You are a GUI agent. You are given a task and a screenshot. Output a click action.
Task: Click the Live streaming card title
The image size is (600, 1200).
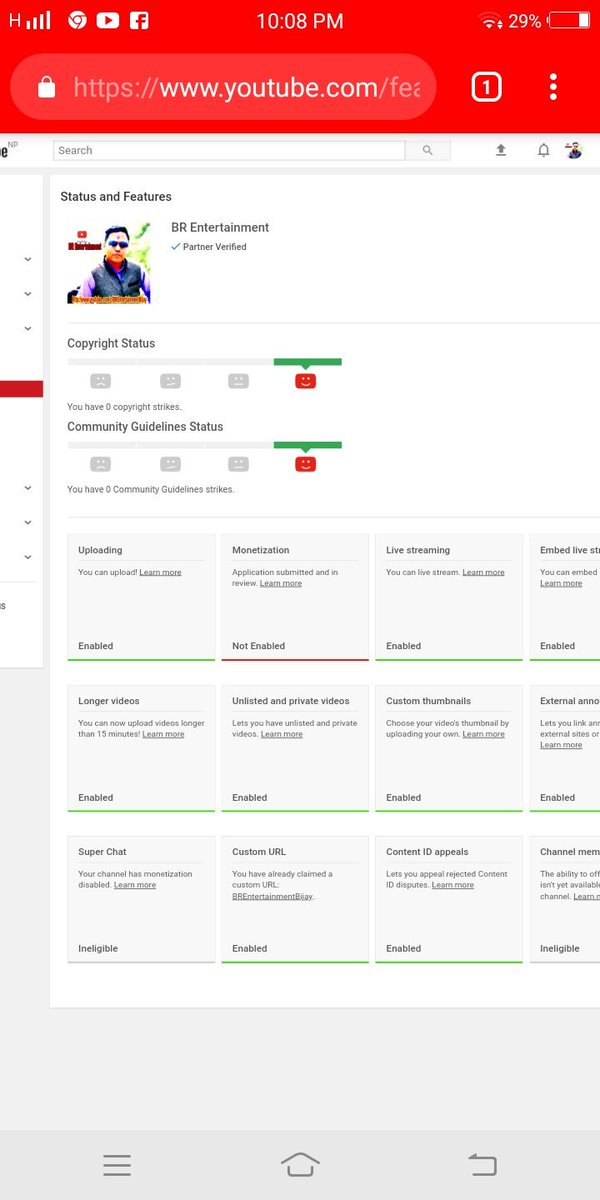pos(418,550)
